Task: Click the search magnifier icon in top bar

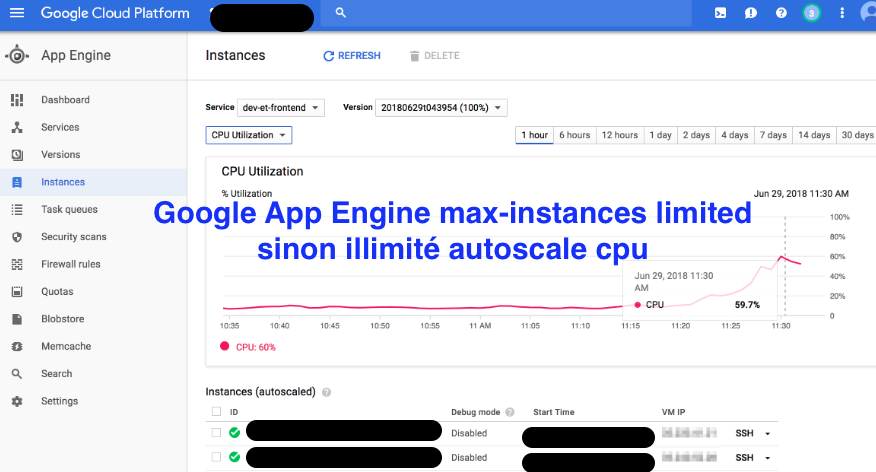Action: (340, 12)
